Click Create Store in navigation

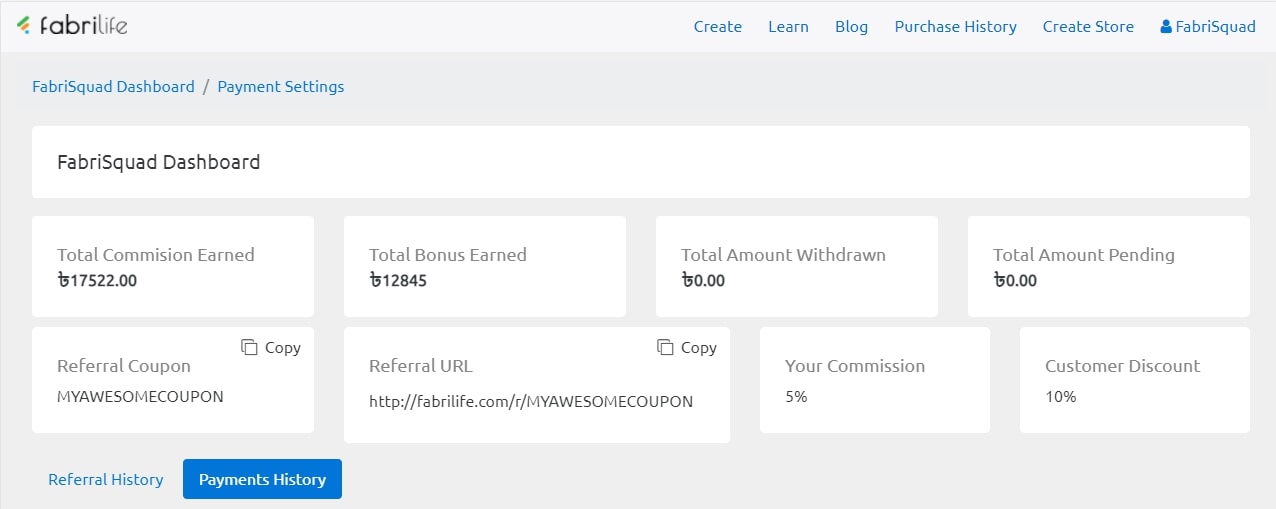[x=1088, y=27]
